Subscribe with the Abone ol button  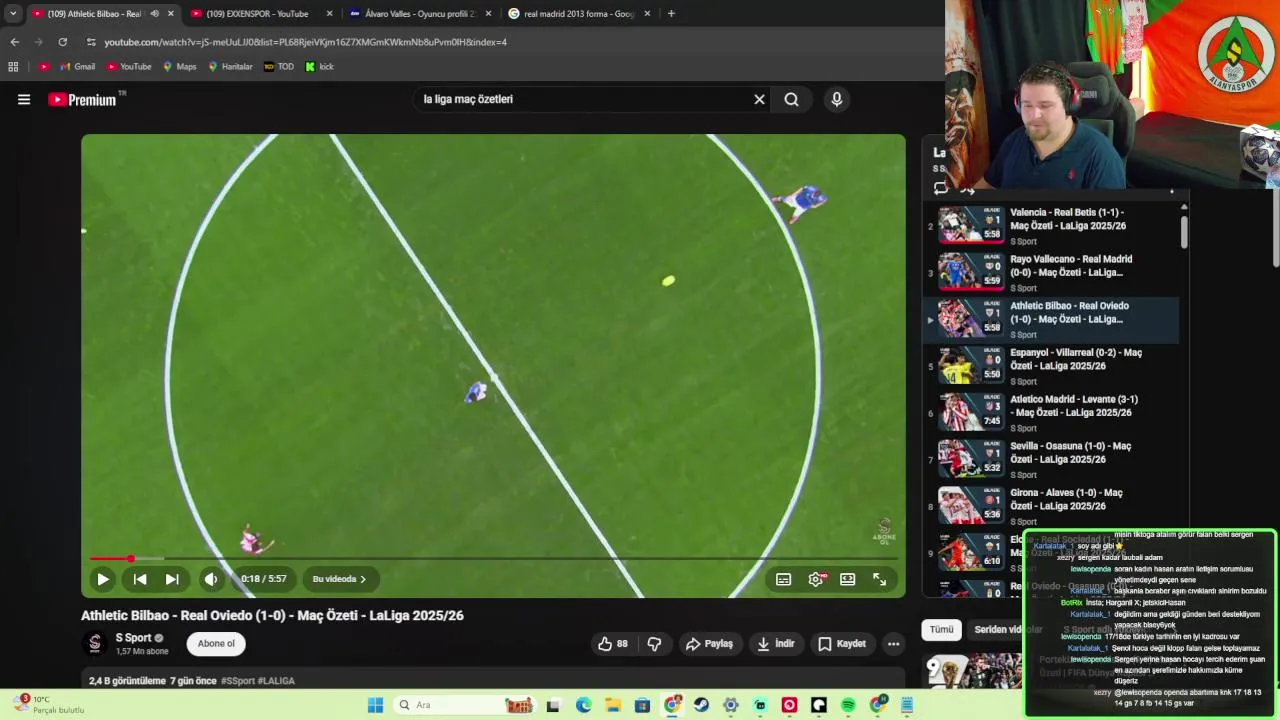[x=216, y=643]
